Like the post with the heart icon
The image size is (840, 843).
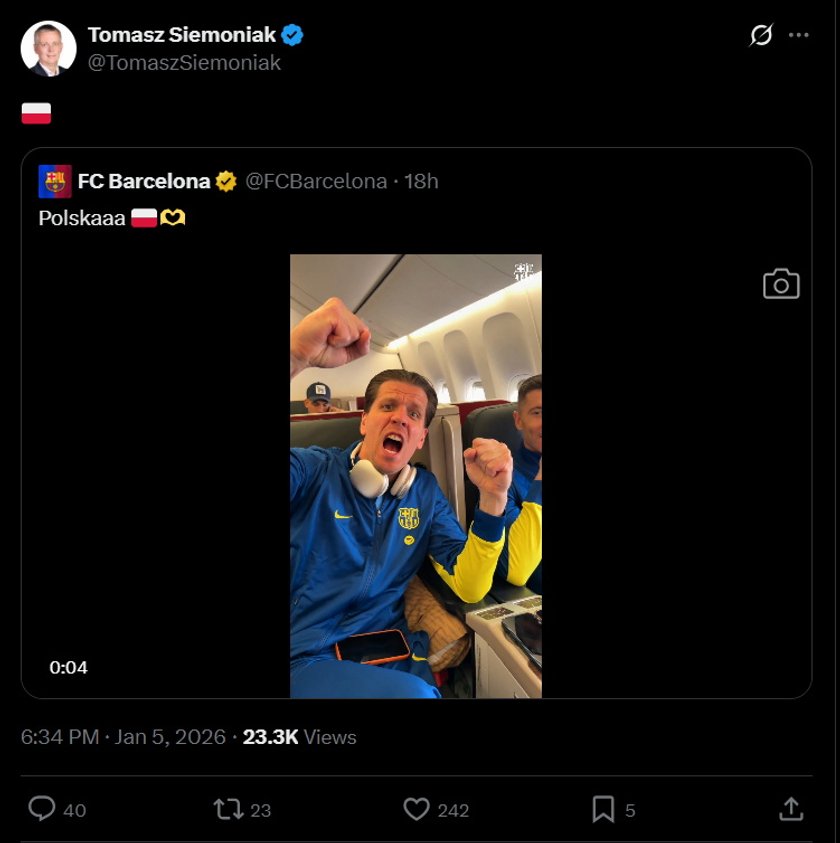(x=416, y=809)
